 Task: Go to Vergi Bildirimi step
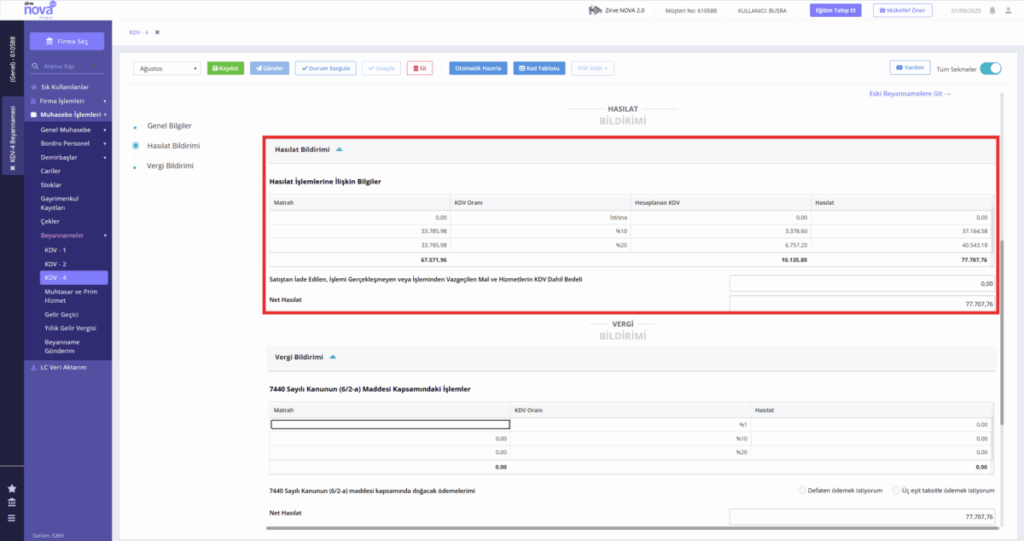click(170, 166)
